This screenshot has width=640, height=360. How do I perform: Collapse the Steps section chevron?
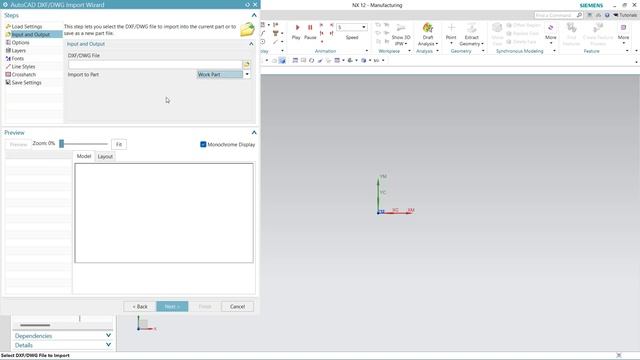point(254,15)
